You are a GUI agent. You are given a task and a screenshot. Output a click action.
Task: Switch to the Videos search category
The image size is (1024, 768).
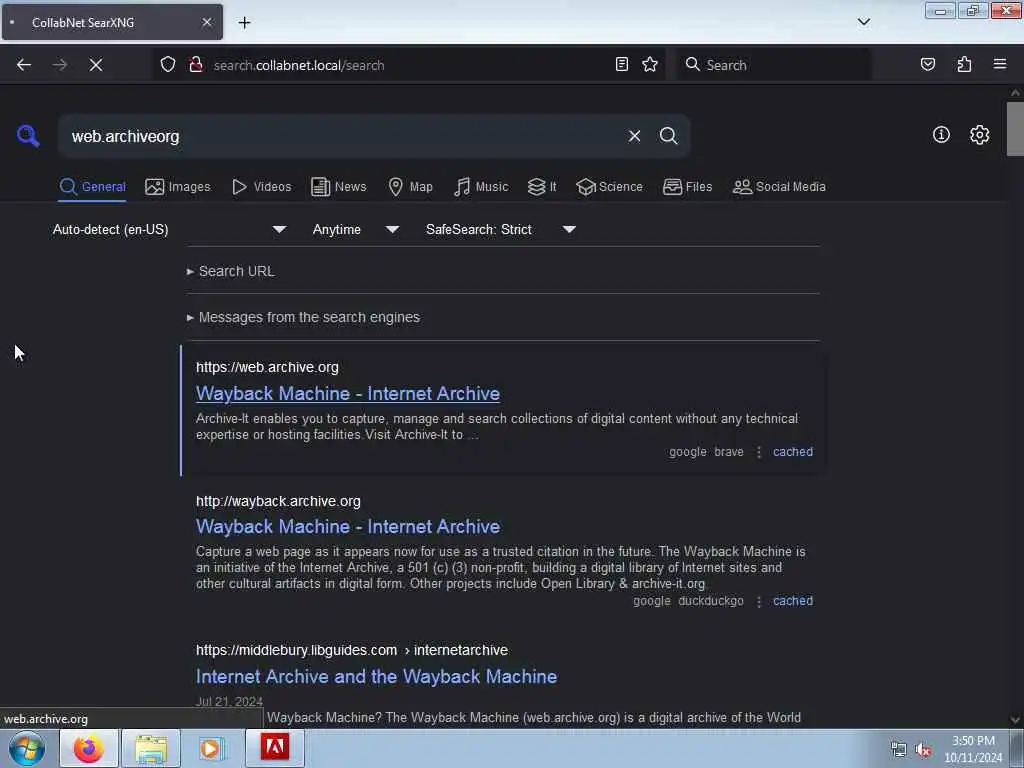click(x=261, y=187)
